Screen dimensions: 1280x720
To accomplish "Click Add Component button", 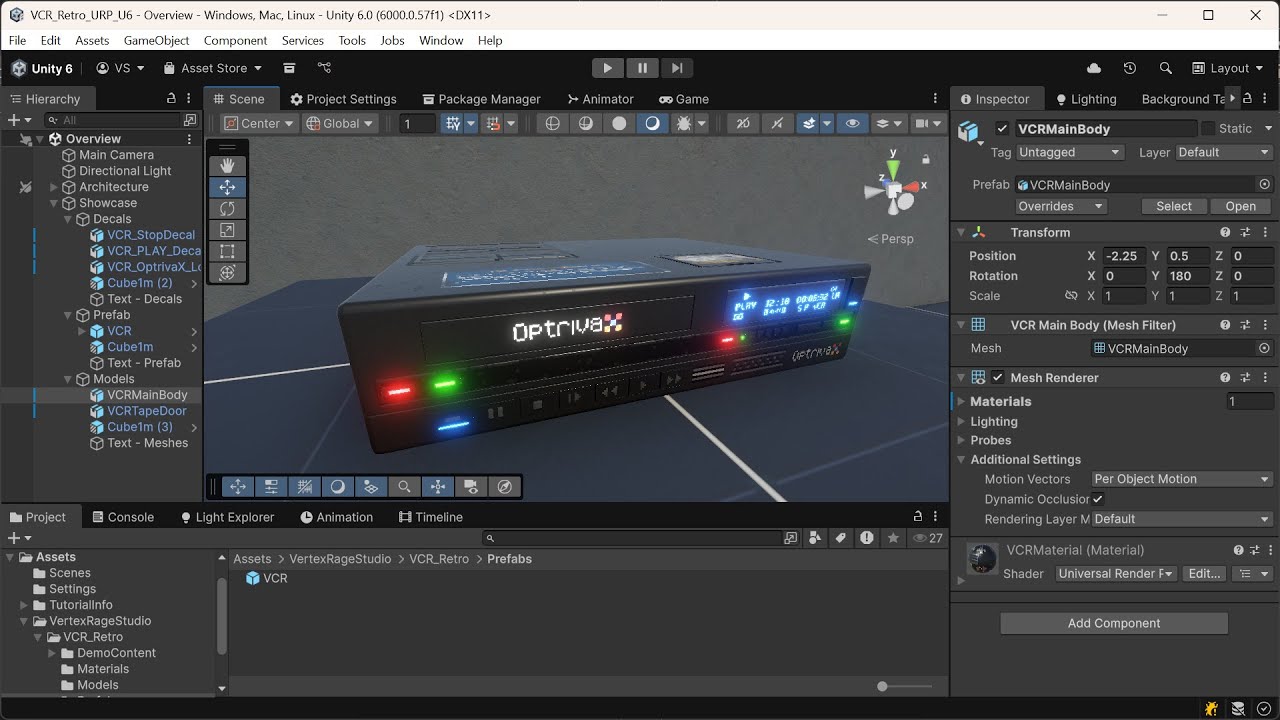I will pos(1114,623).
